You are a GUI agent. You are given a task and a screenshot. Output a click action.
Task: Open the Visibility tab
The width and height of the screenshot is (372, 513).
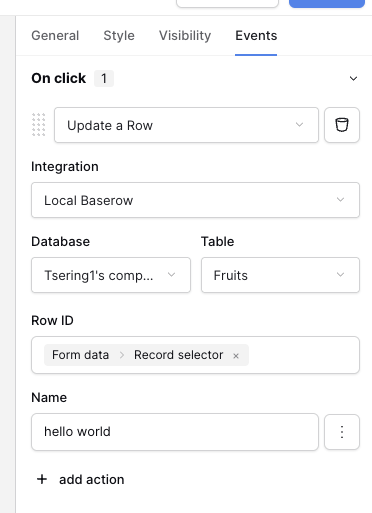coord(185,36)
